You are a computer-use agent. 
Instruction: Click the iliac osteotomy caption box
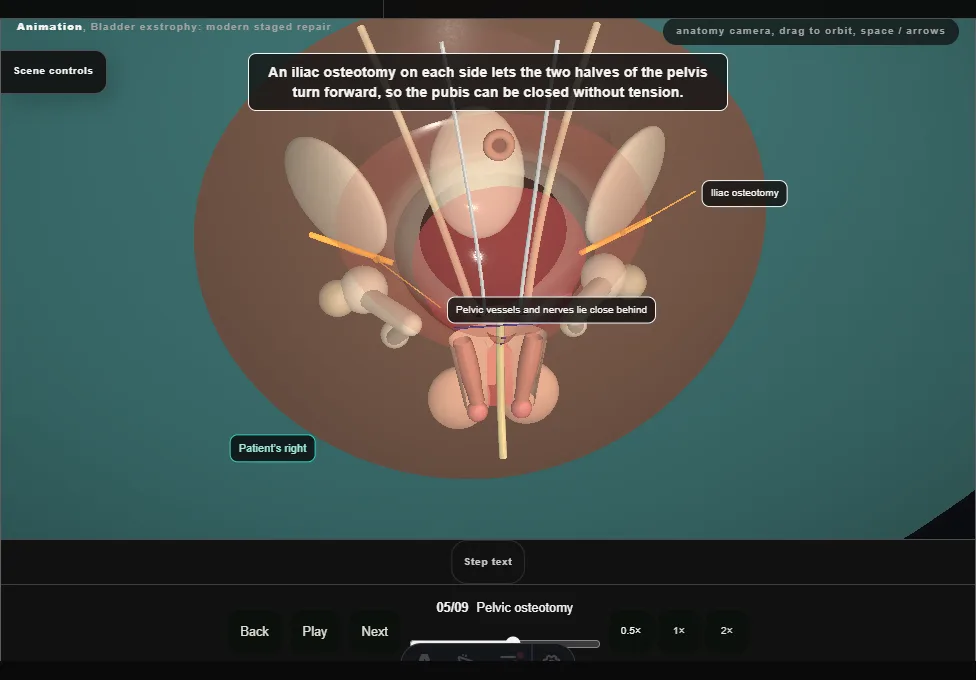point(488,82)
